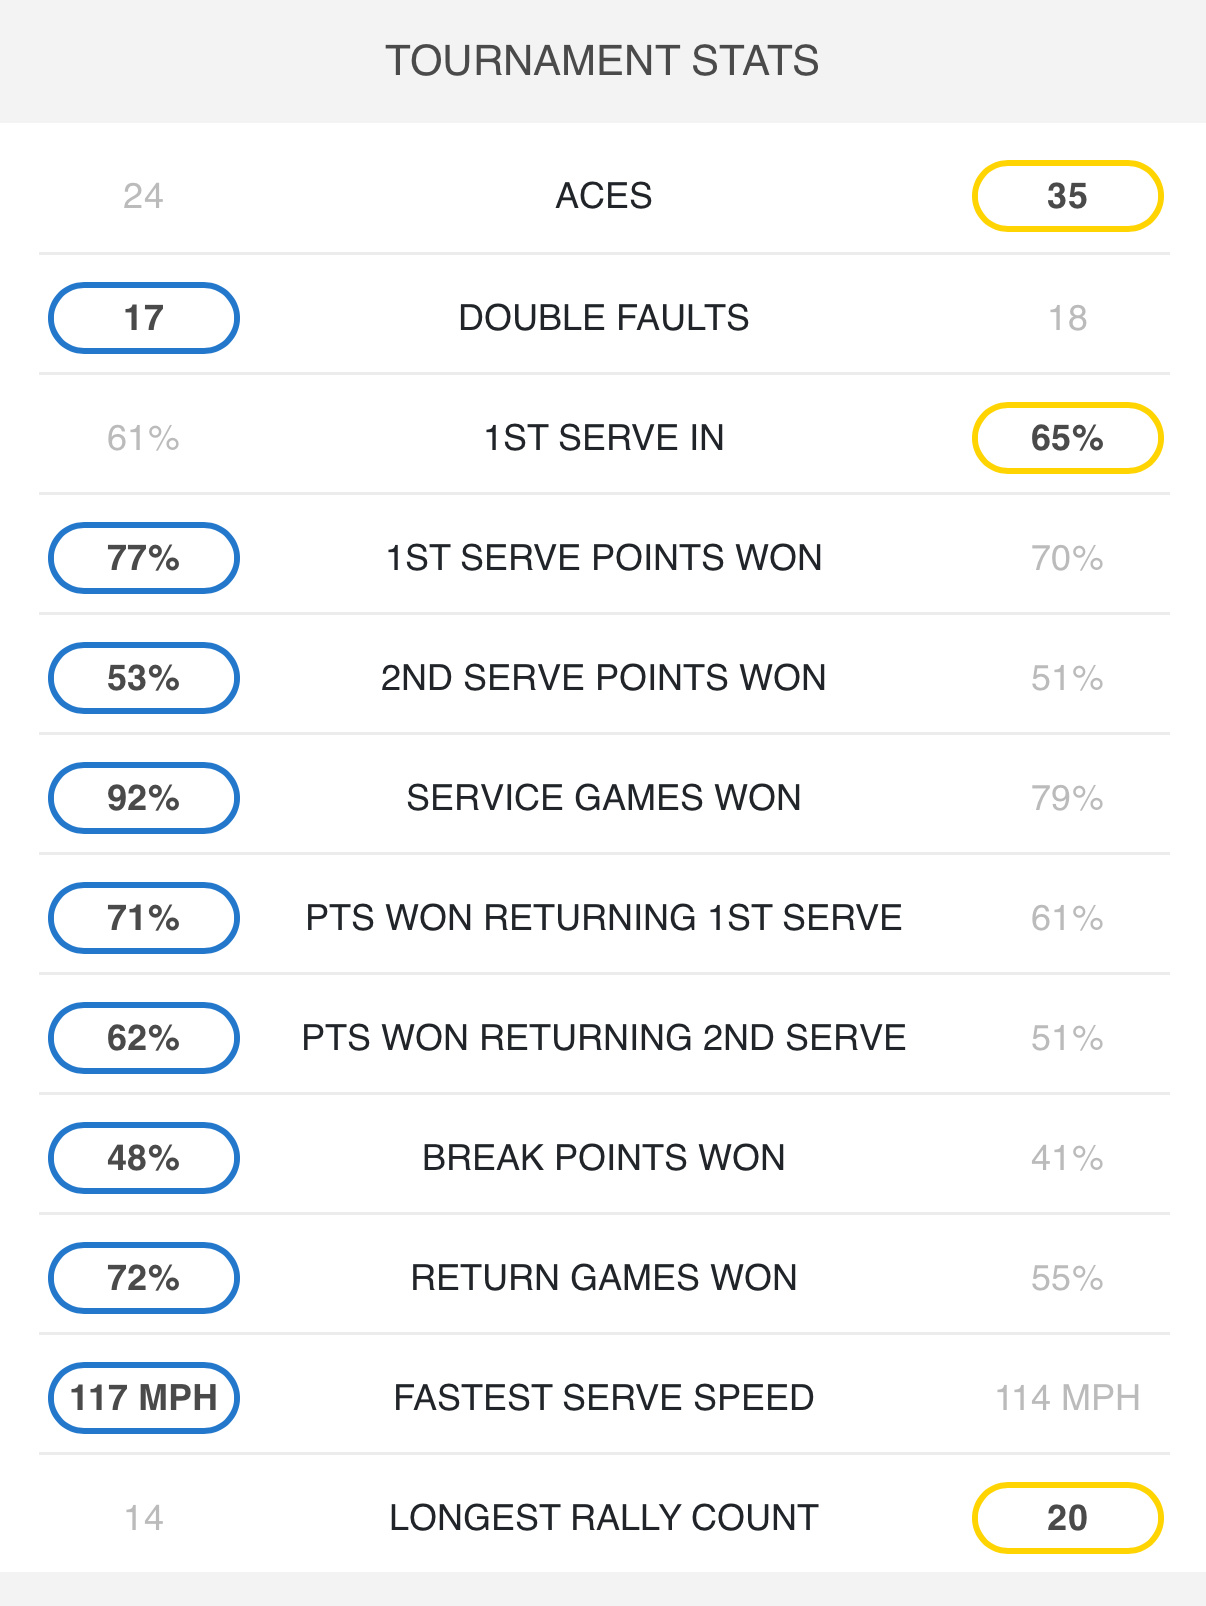Select the blue 77% first serve points badge
1206x1606 pixels.
(143, 558)
